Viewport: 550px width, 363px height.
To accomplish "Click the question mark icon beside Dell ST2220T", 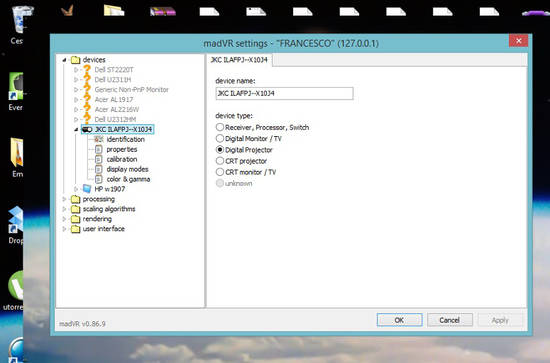I will pos(87,69).
